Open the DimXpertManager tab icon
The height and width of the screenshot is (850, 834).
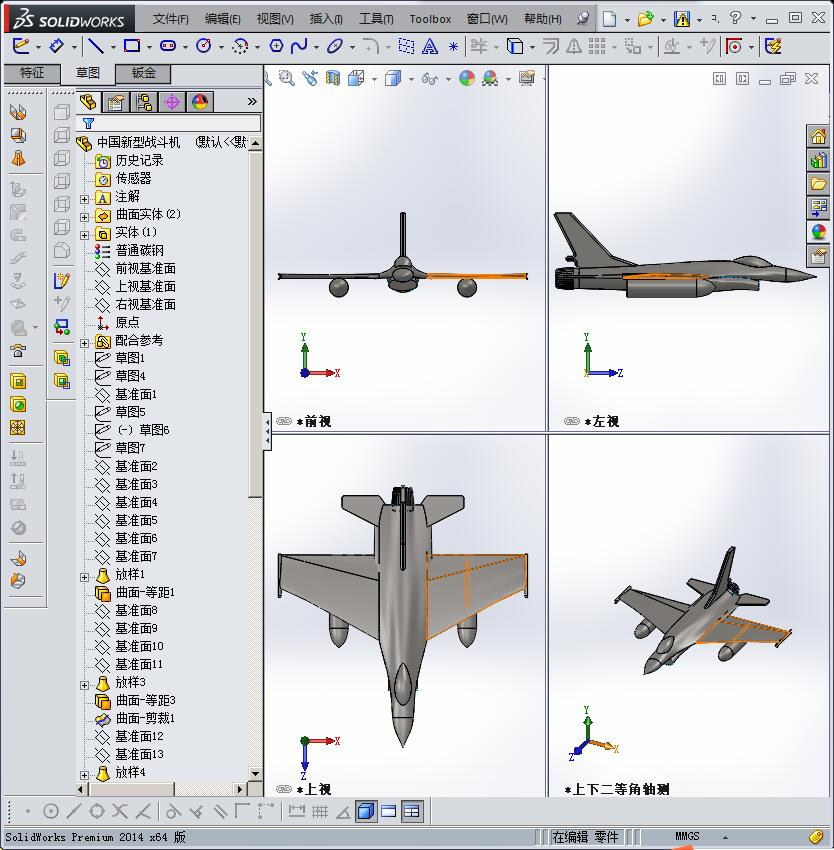(x=172, y=102)
